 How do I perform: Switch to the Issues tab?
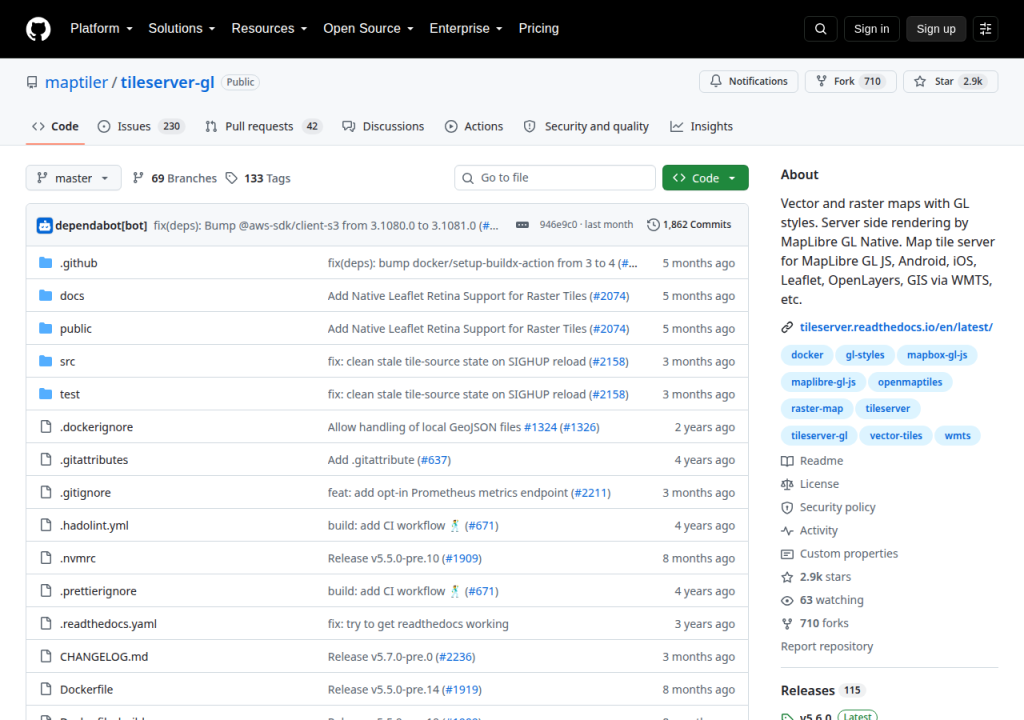pos(141,127)
